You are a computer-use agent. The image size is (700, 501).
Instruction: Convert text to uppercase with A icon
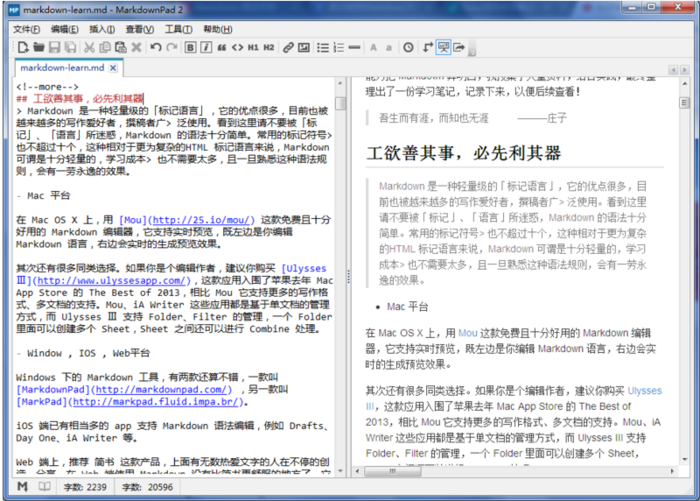(374, 47)
